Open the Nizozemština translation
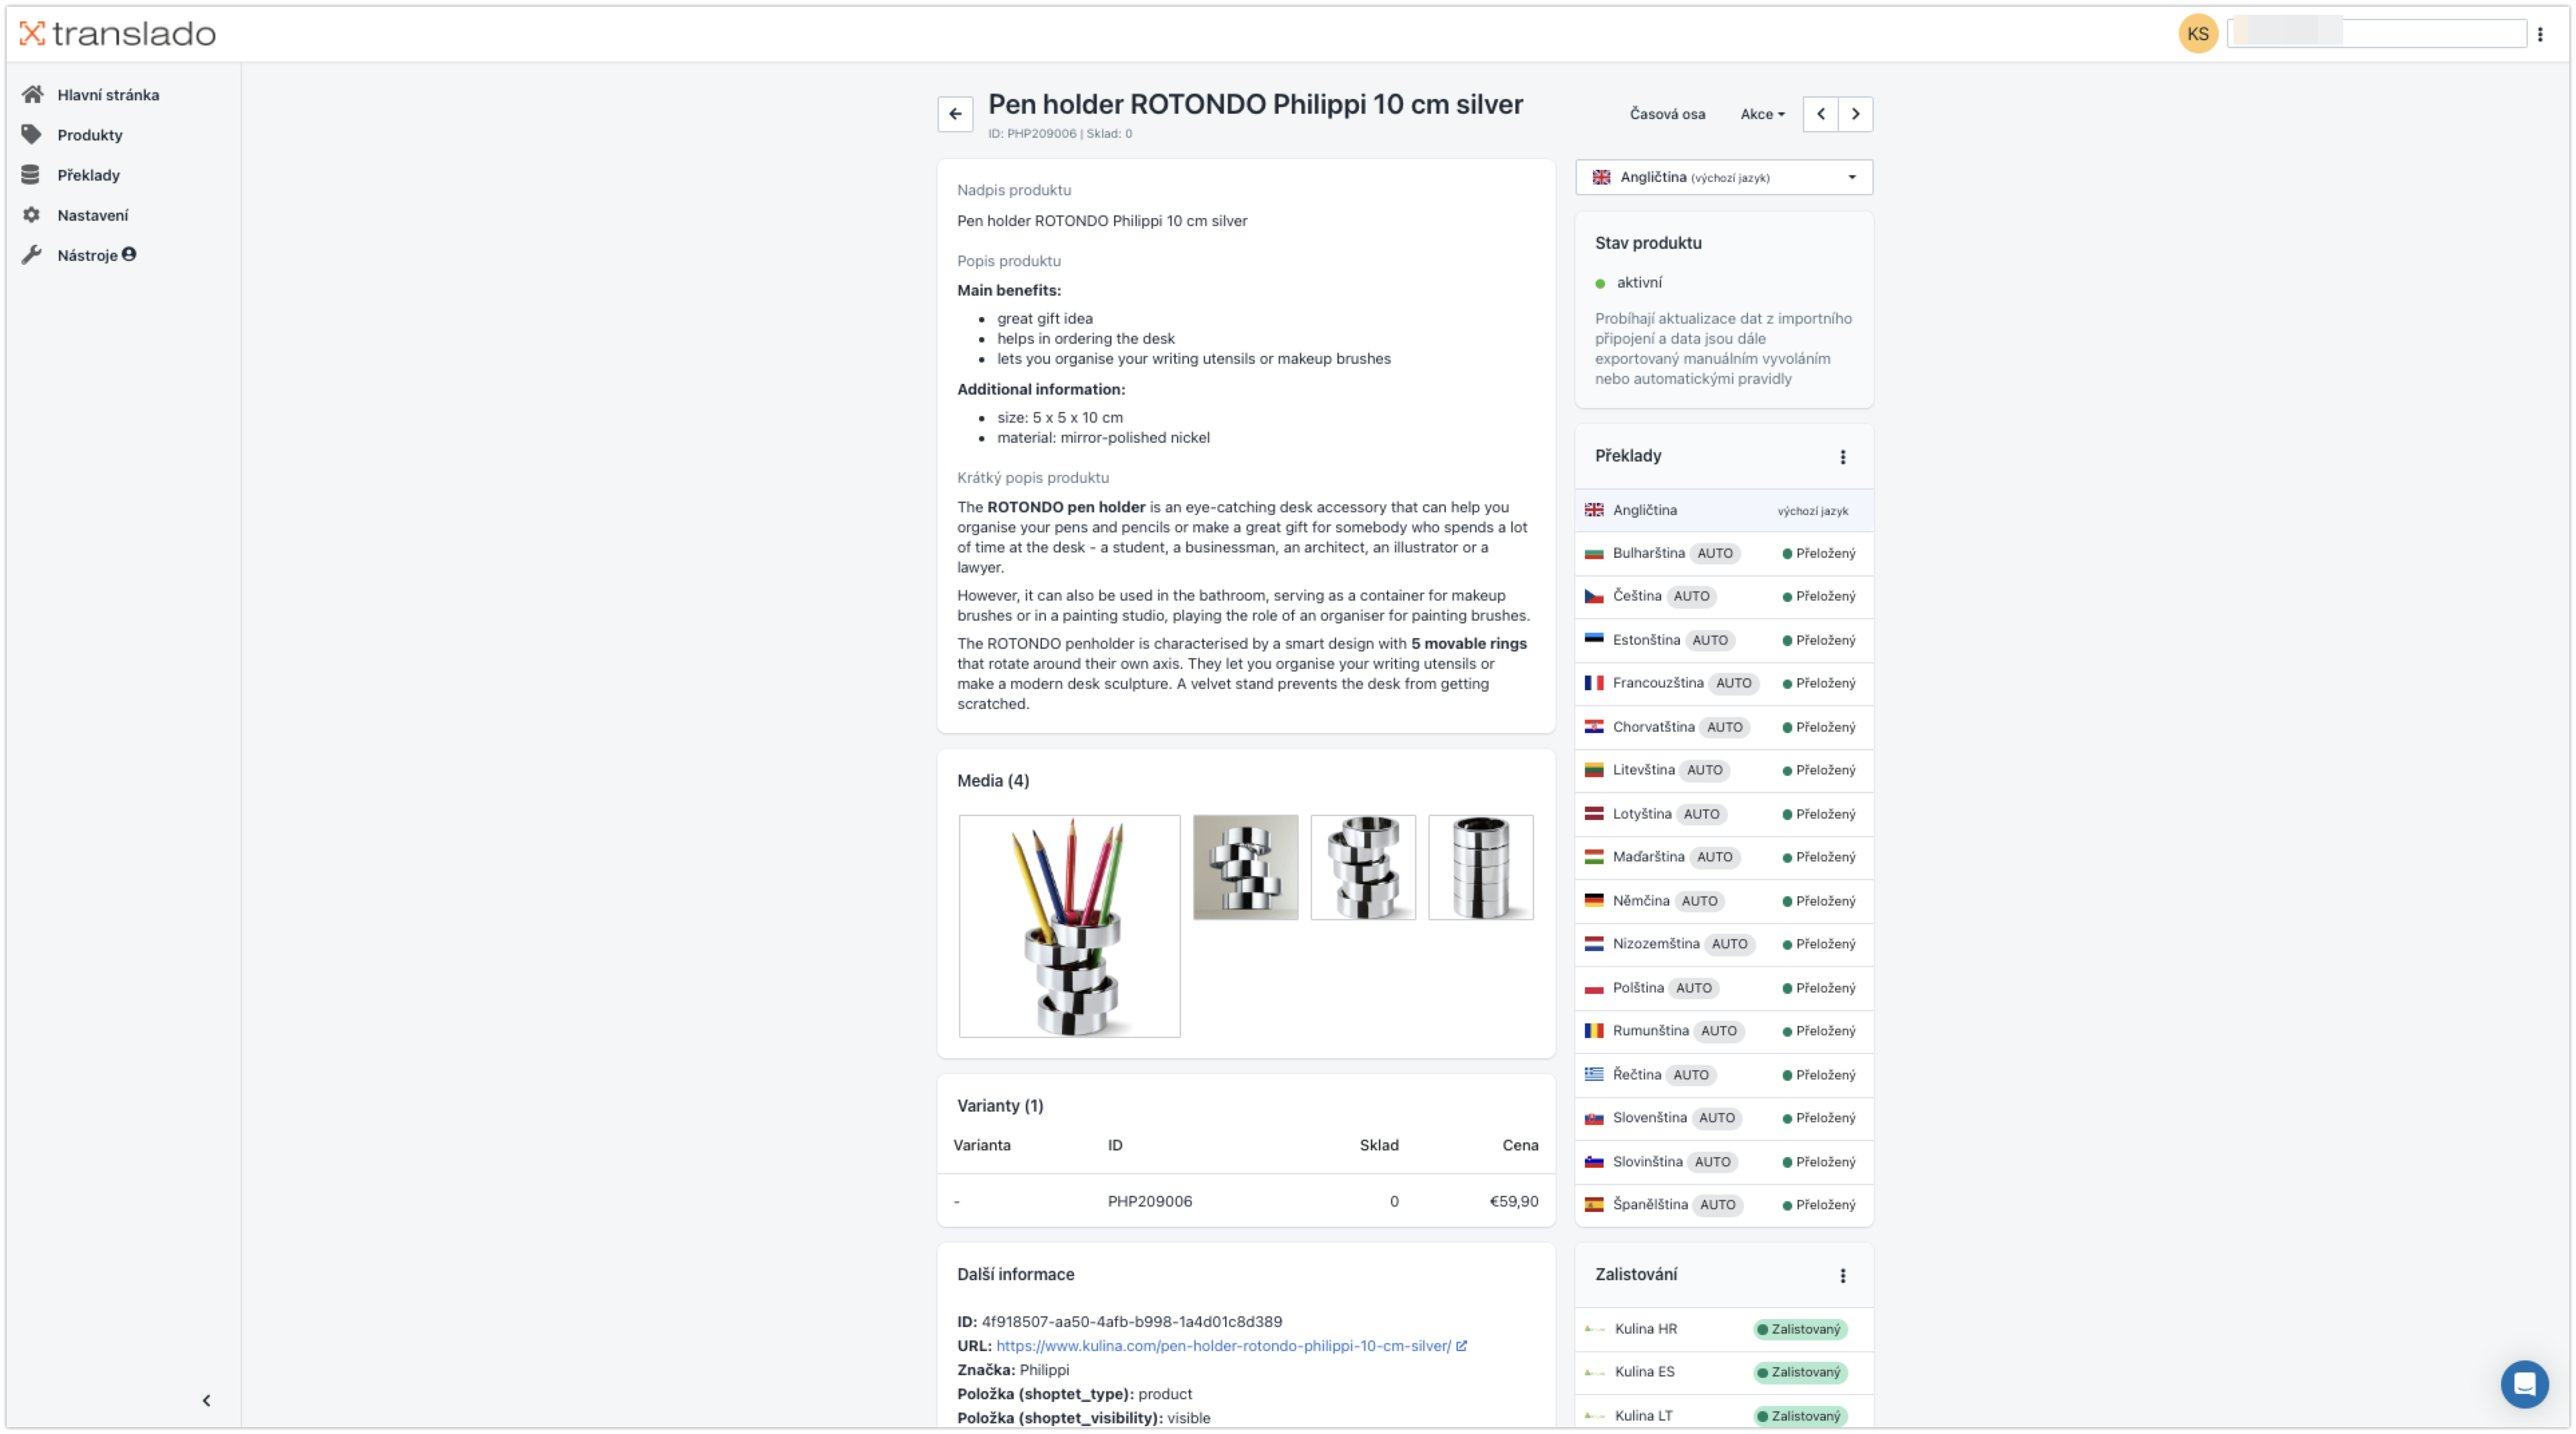The width and height of the screenshot is (2576, 1434). click(1723, 945)
